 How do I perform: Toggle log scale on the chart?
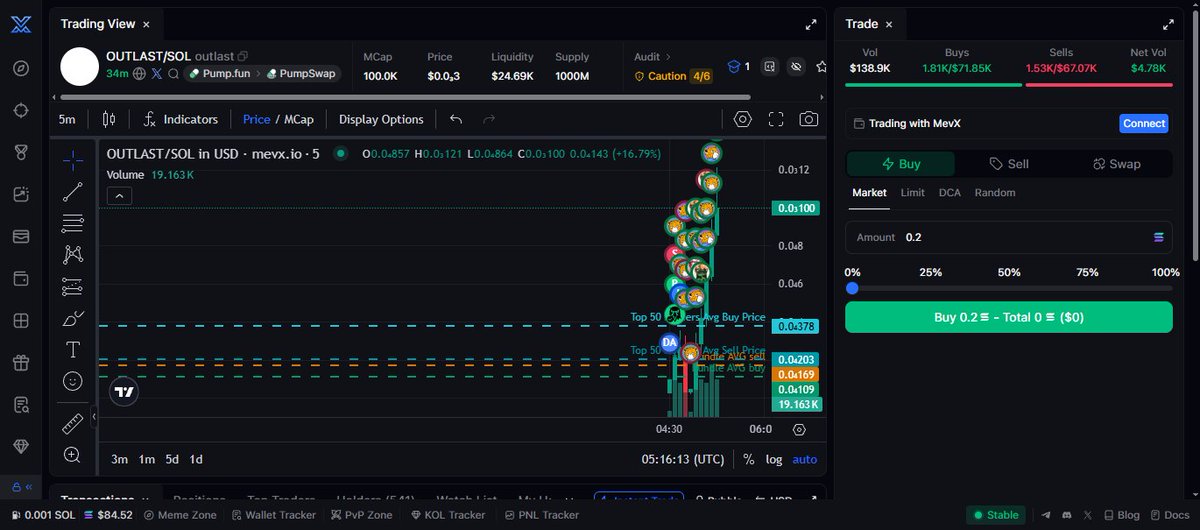coord(774,459)
